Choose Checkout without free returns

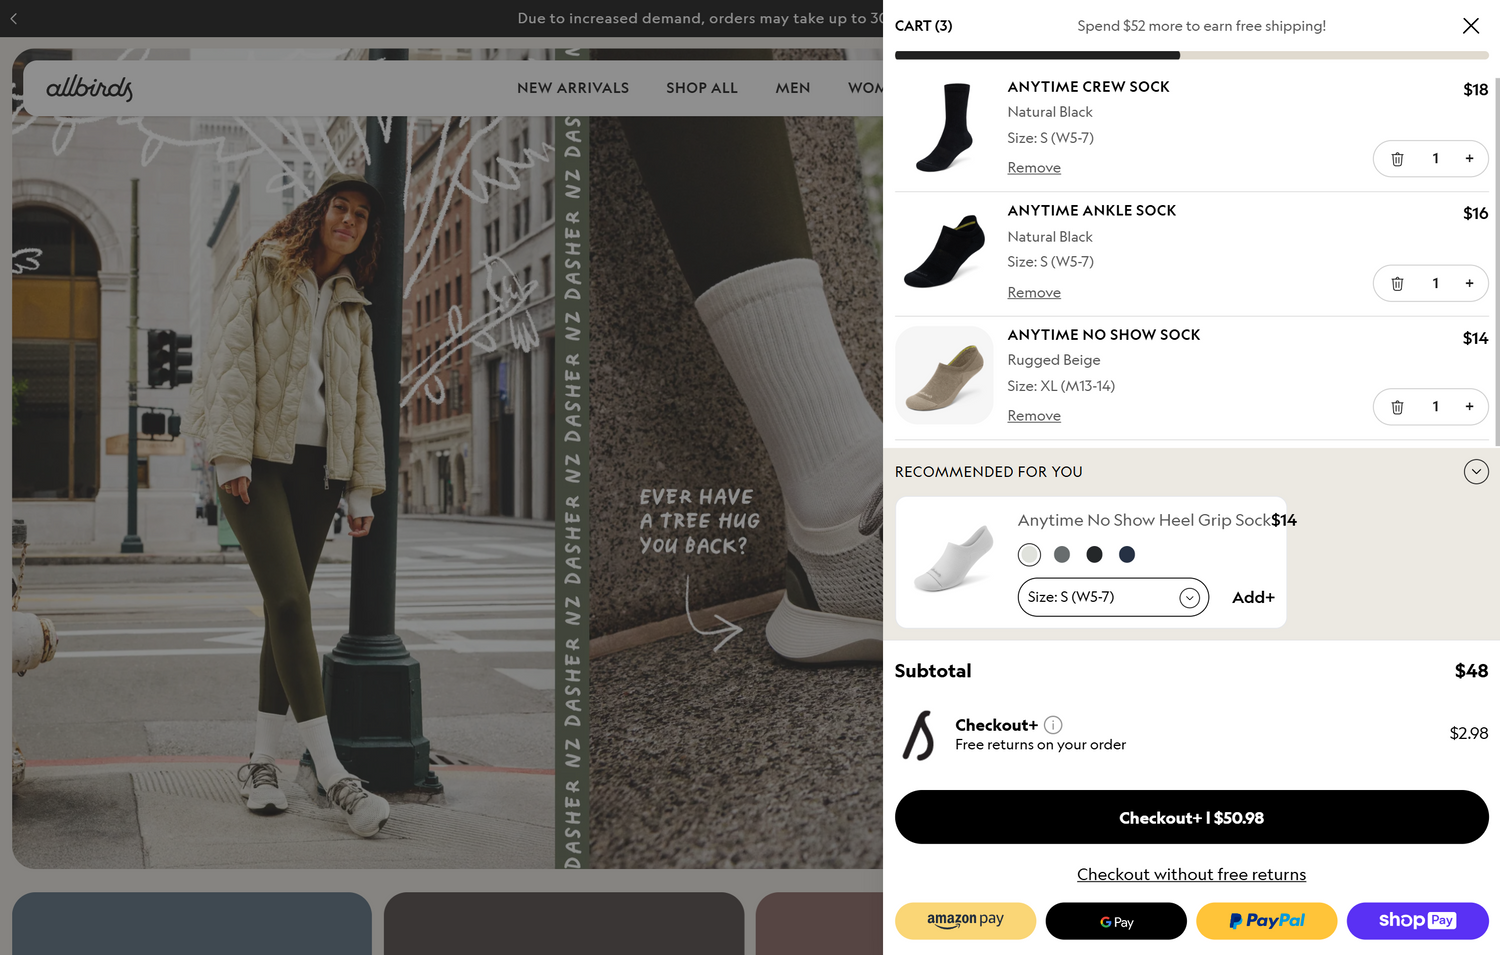pos(1191,875)
